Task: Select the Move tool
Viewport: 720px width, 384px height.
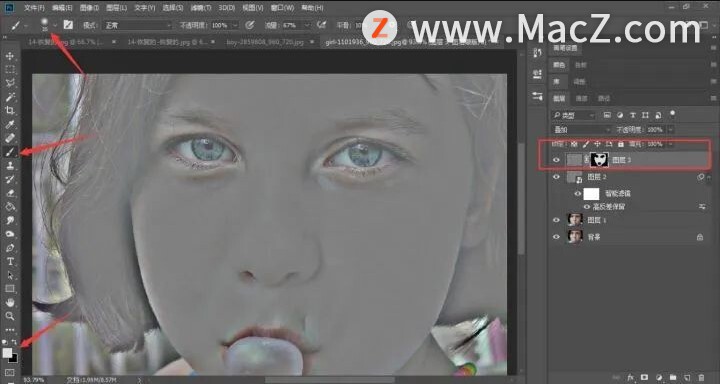Action: pos(10,56)
